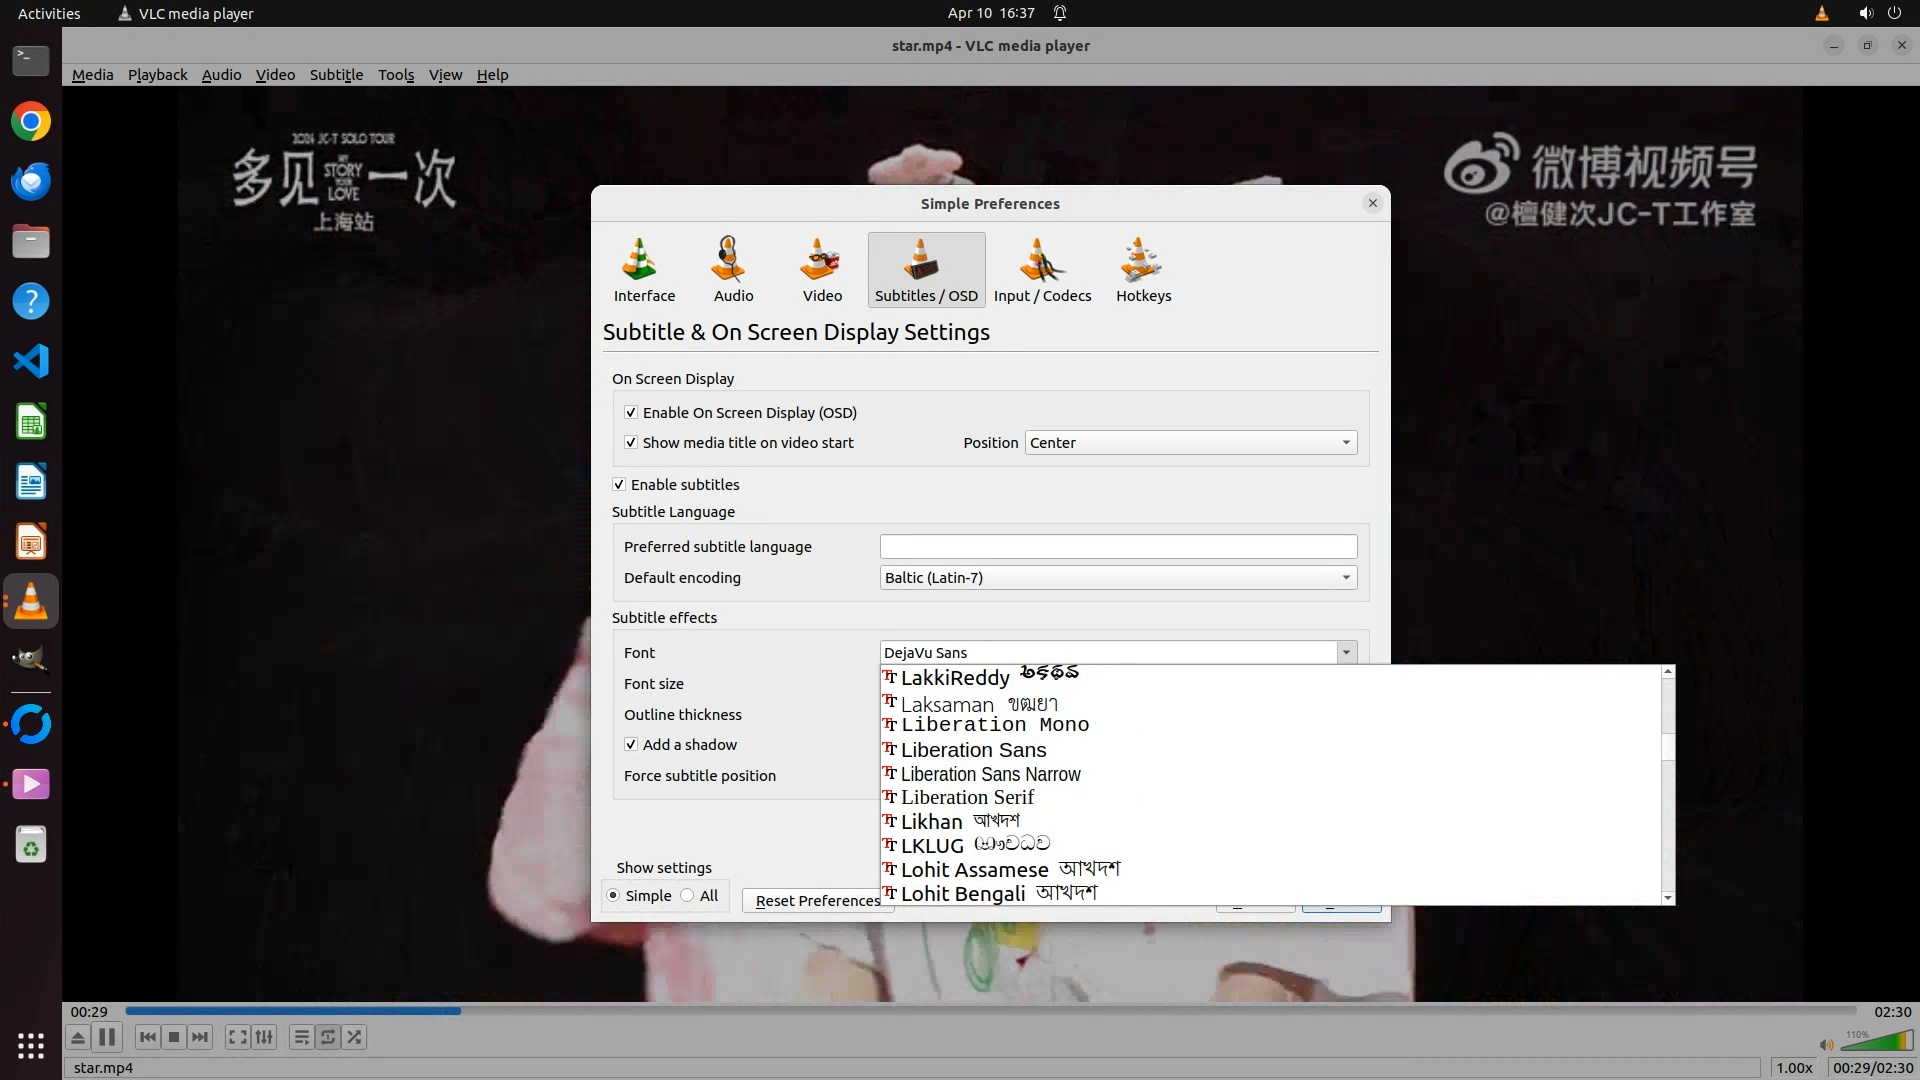Choose Liberation Sans from font list
Image resolution: width=1920 pixels, height=1080 pixels.
click(x=973, y=750)
